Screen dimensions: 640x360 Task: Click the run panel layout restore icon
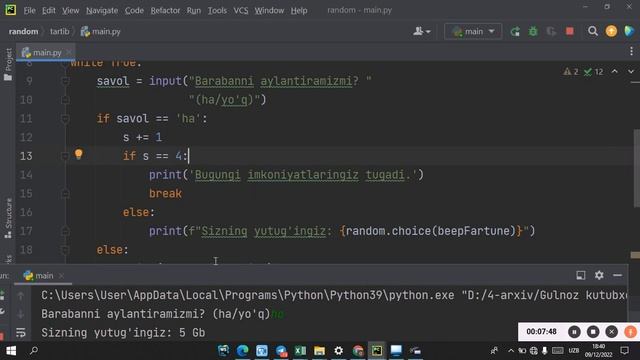pyautogui.click(x=580, y=276)
